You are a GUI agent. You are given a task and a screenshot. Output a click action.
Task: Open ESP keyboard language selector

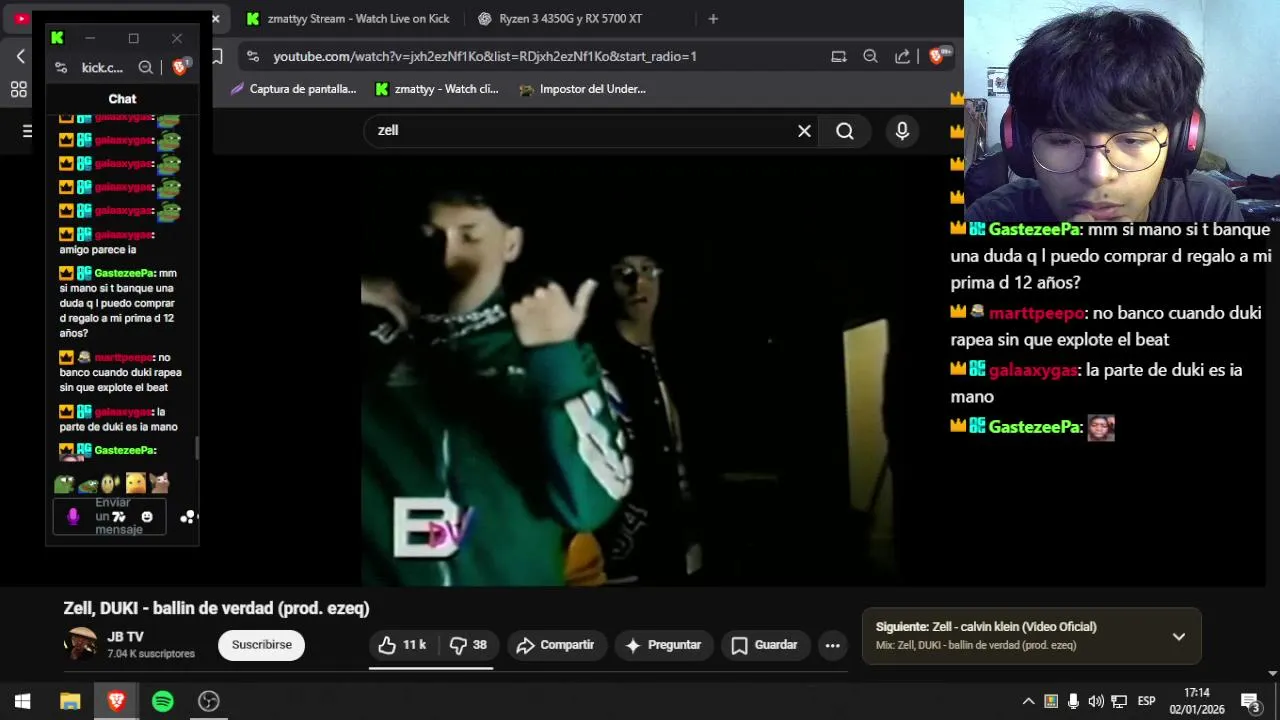(x=1147, y=701)
